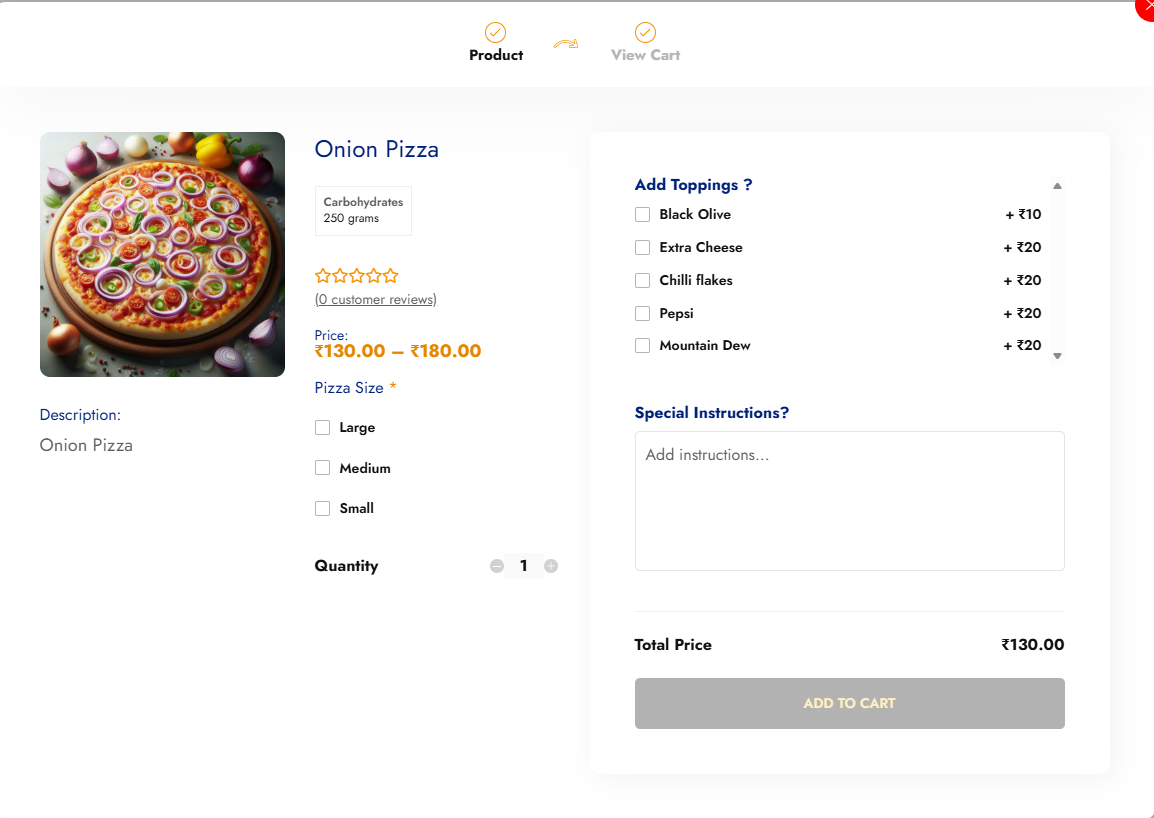Add Pepsi to the order
1154x818 pixels.
(643, 314)
